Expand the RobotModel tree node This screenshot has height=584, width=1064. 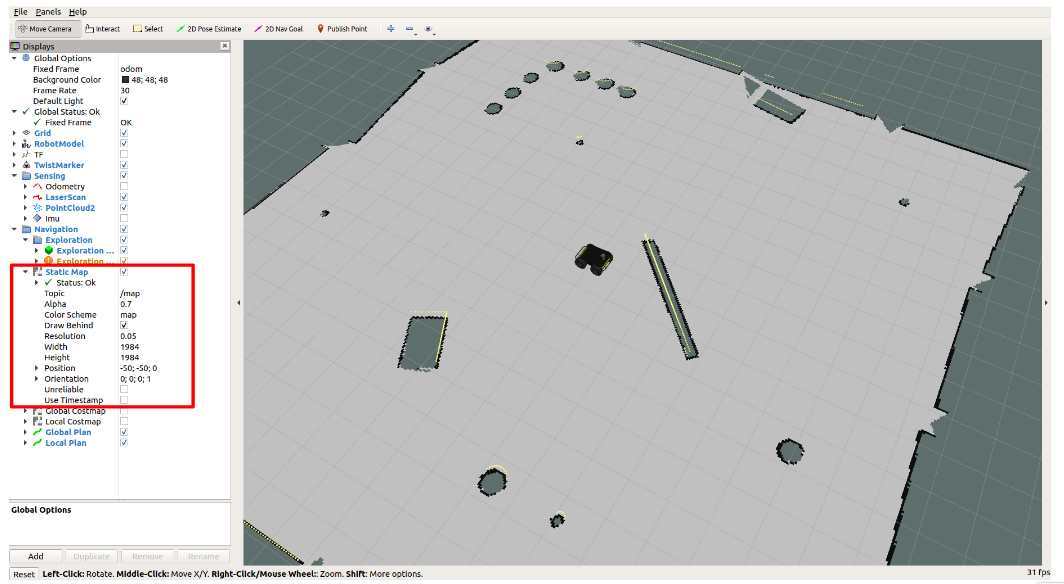point(14,144)
